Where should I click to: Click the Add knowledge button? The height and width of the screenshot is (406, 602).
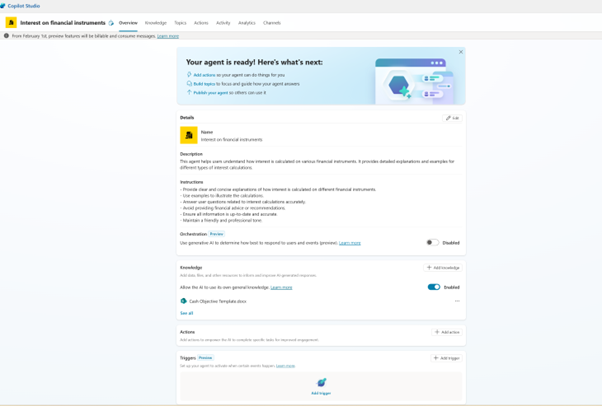coord(443,268)
